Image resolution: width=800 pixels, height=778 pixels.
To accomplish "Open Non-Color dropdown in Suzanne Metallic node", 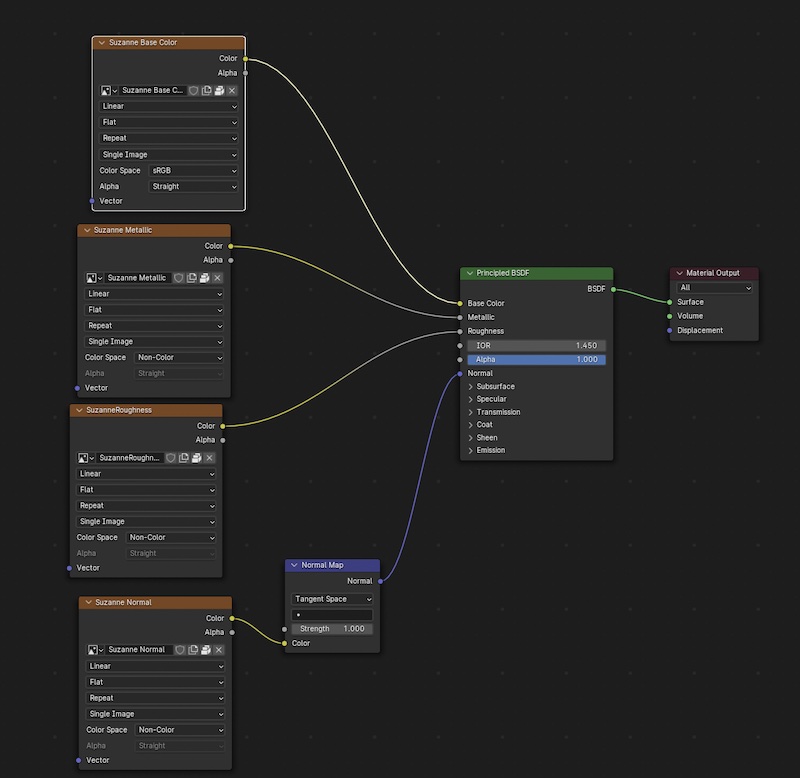I will 179,358.
